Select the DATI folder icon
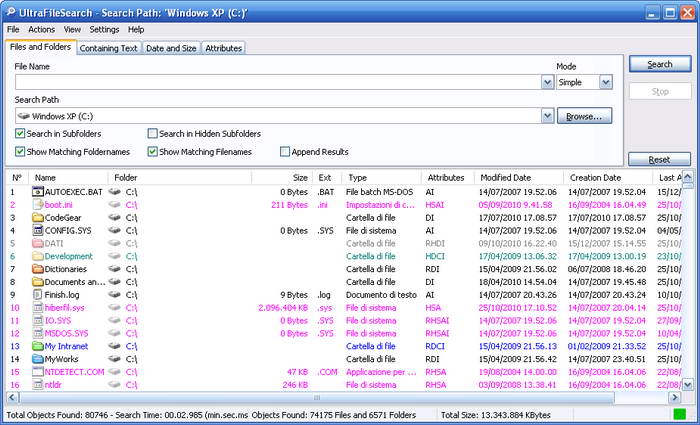Image resolution: width=700 pixels, height=425 pixels. [x=38, y=243]
